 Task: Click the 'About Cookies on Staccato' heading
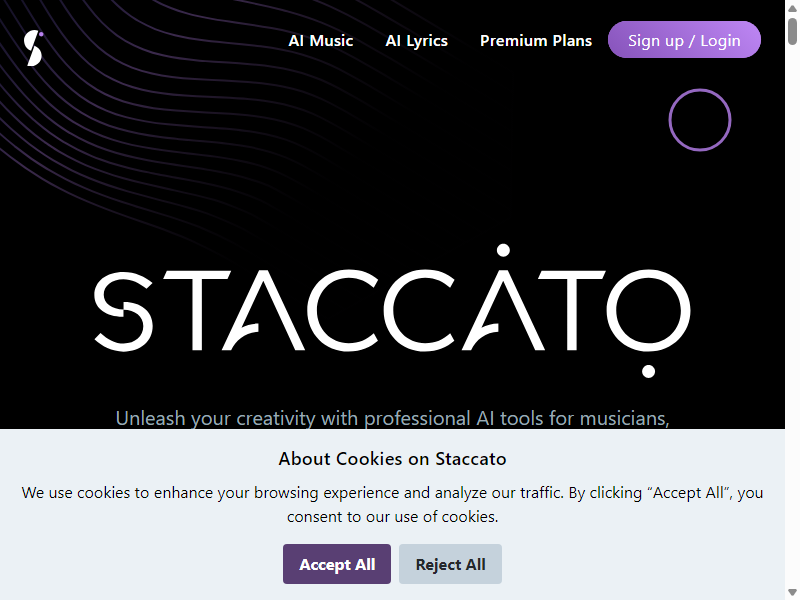coord(392,459)
